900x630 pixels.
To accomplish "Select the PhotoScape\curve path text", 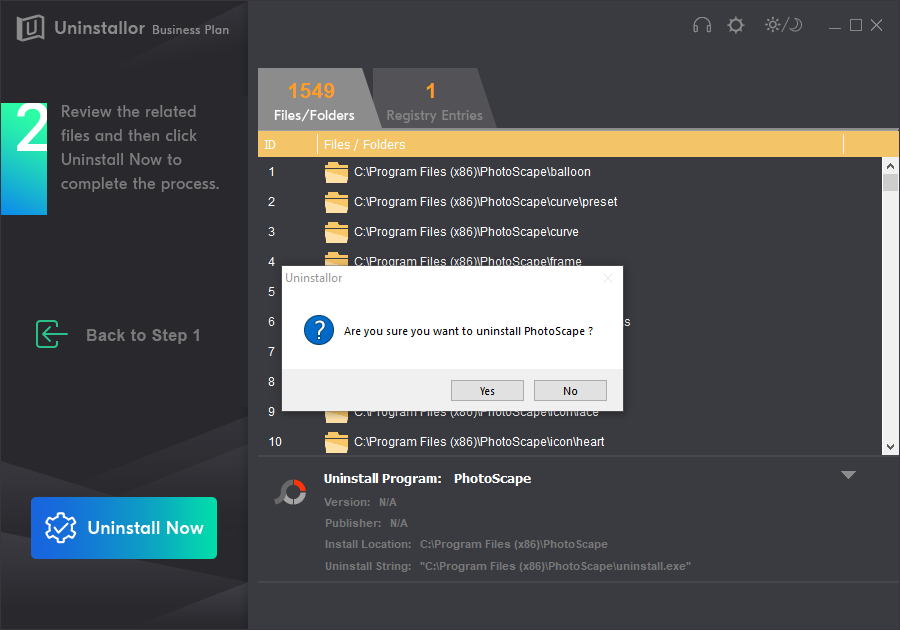I will click(466, 231).
